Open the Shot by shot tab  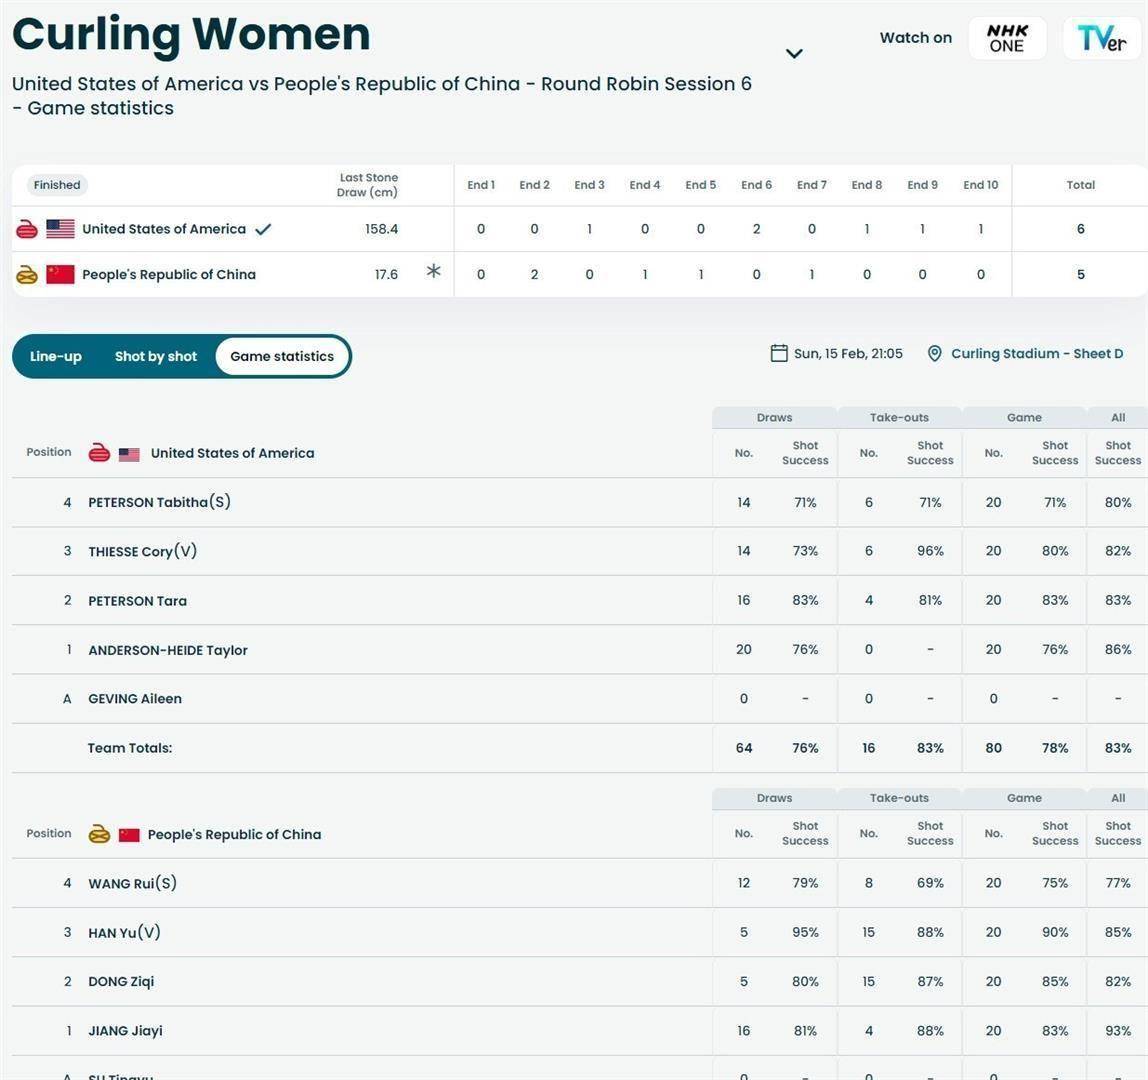click(x=156, y=357)
